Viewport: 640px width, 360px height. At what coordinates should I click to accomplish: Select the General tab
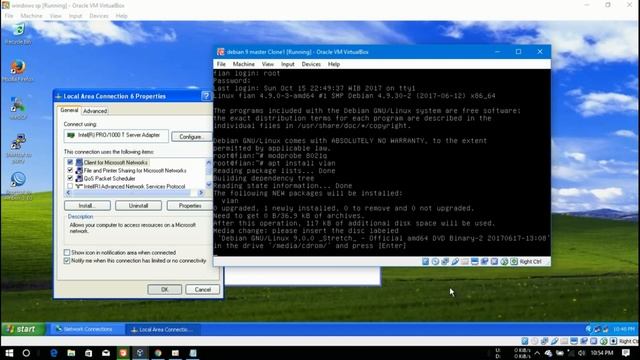point(69,110)
